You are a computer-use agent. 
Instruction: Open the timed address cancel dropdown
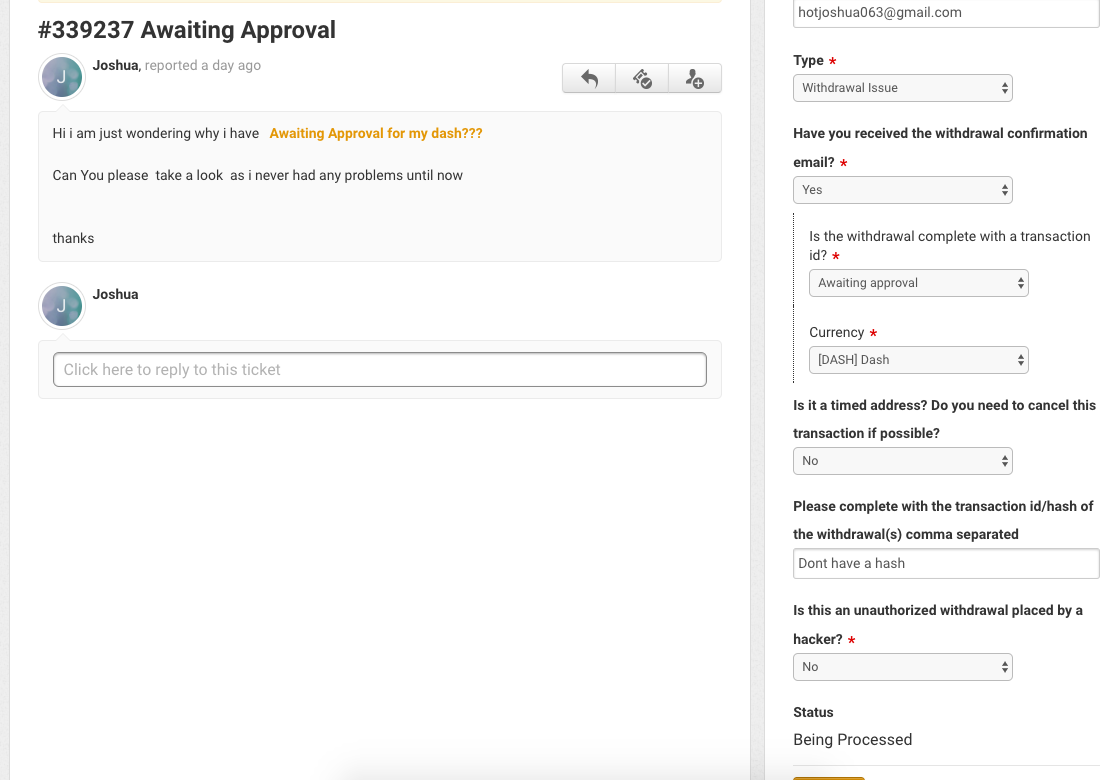coord(902,461)
